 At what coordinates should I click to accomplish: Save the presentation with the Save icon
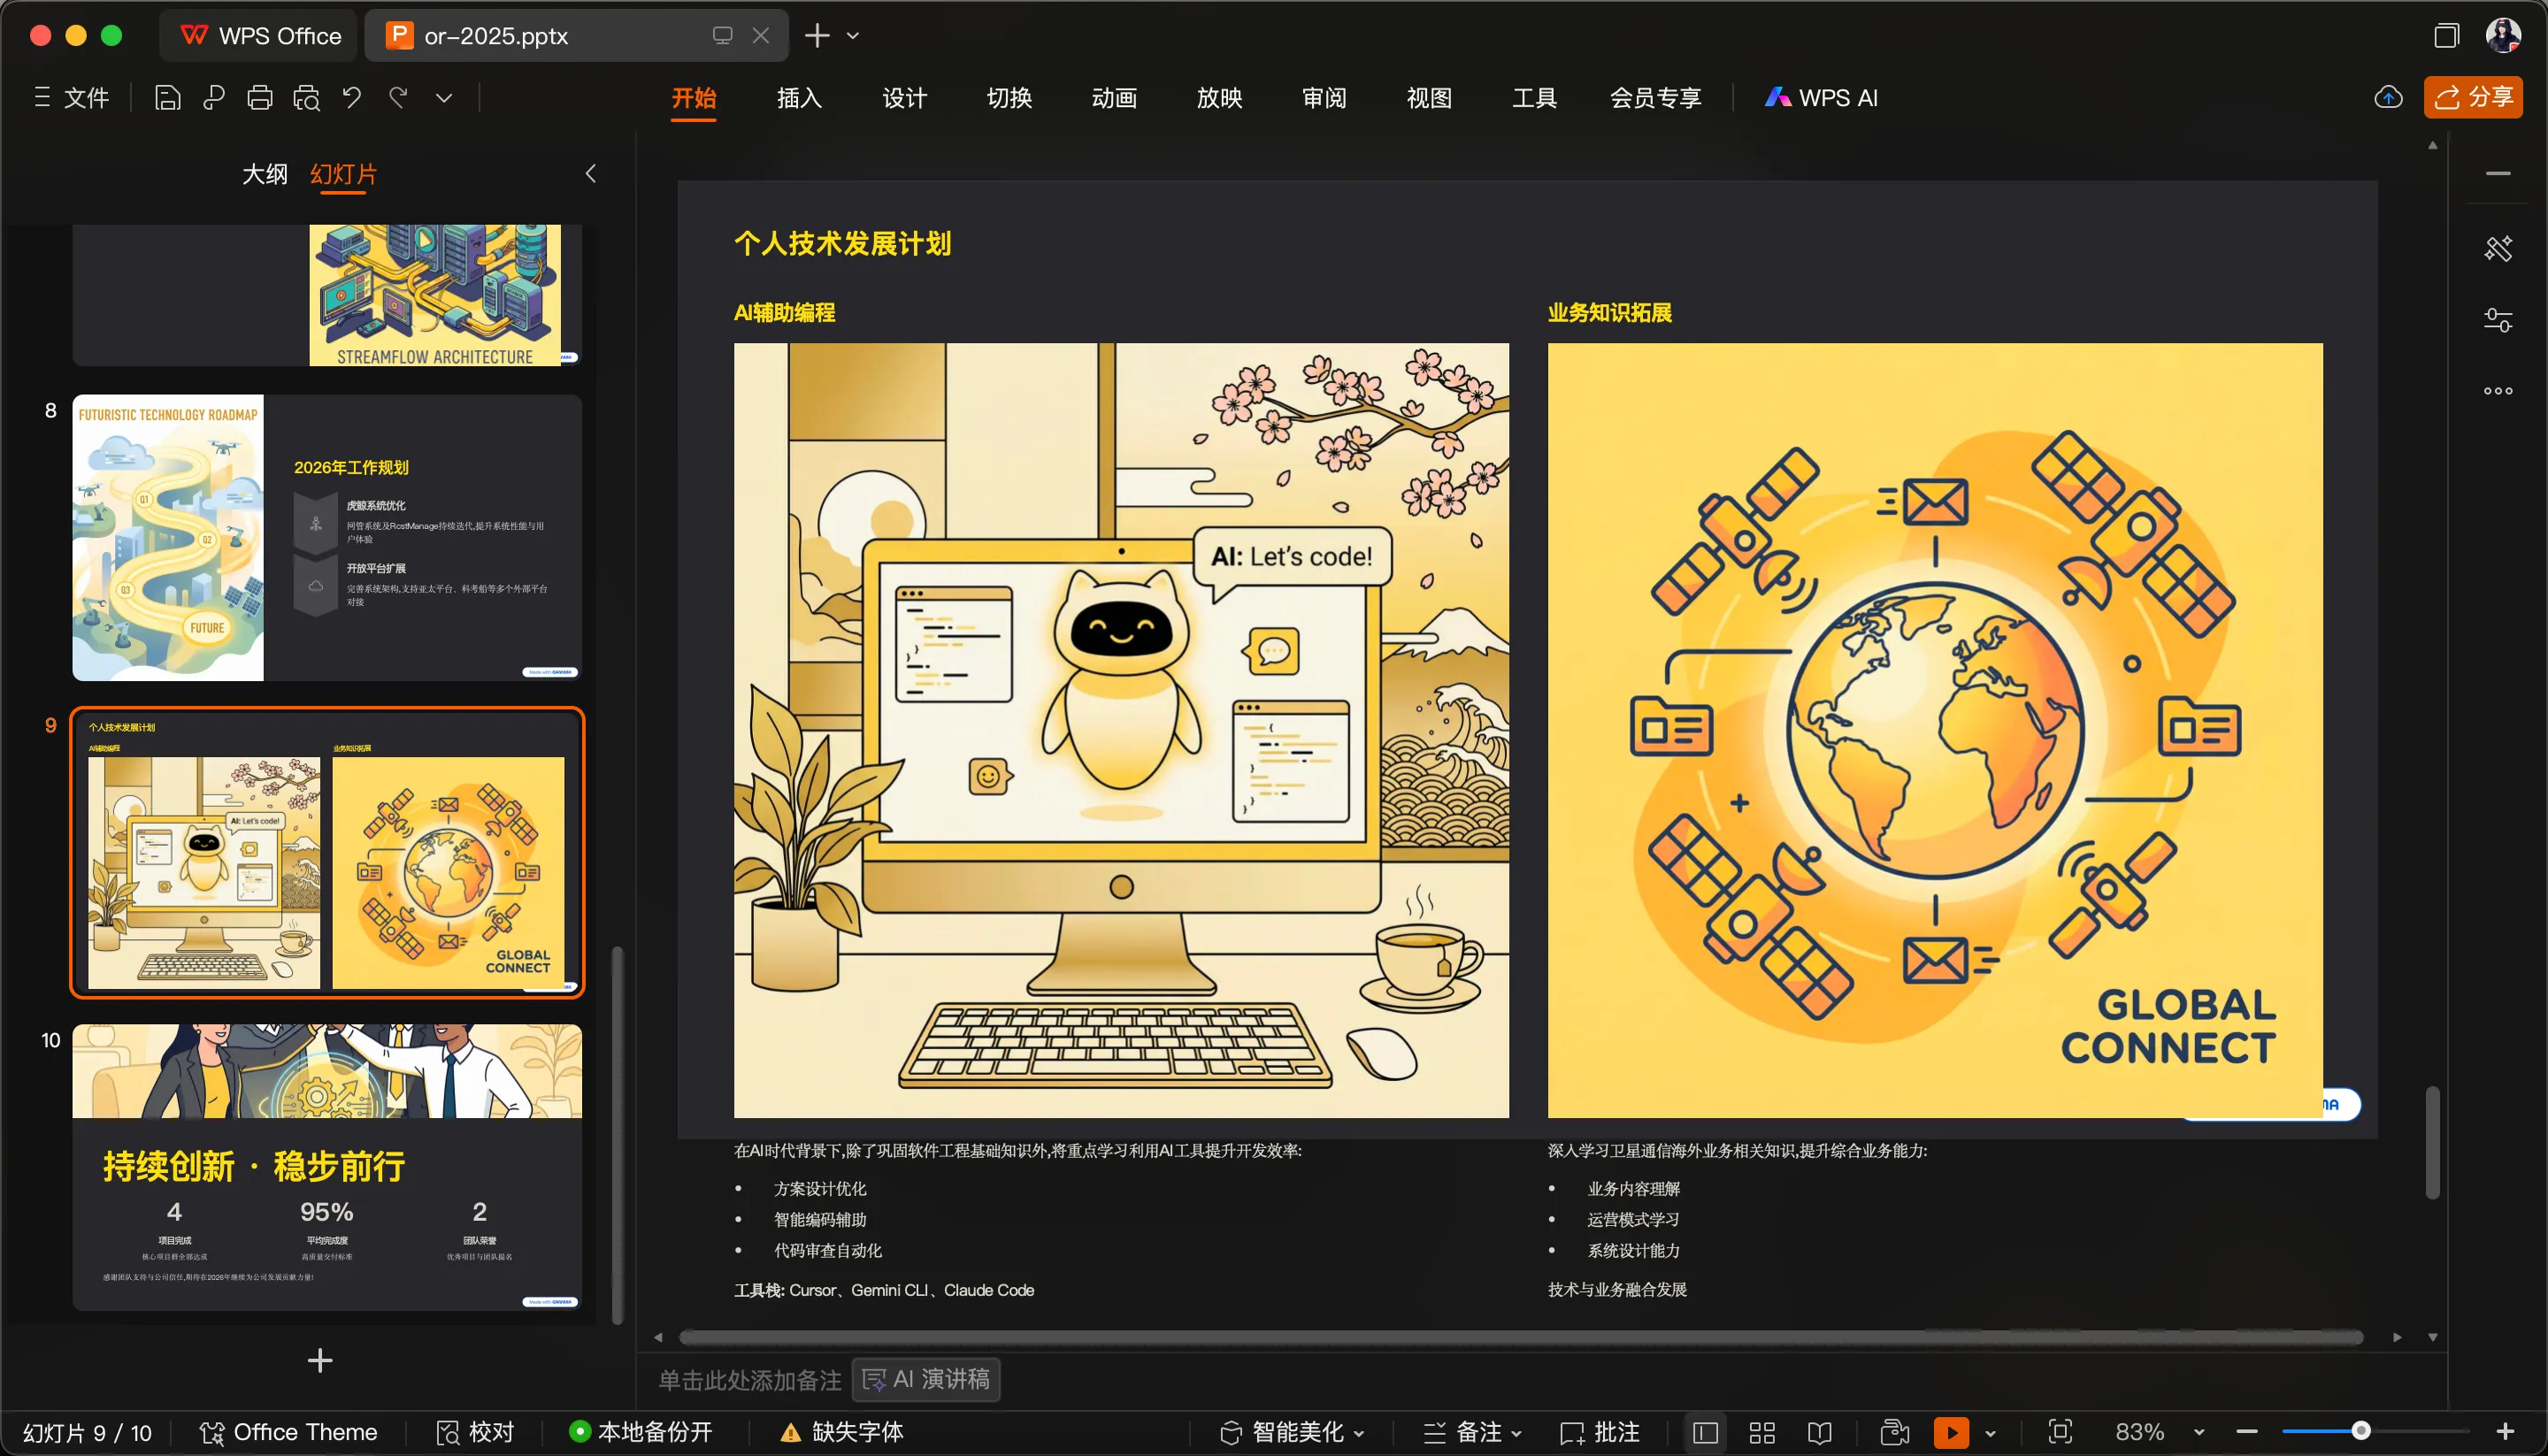coord(167,97)
